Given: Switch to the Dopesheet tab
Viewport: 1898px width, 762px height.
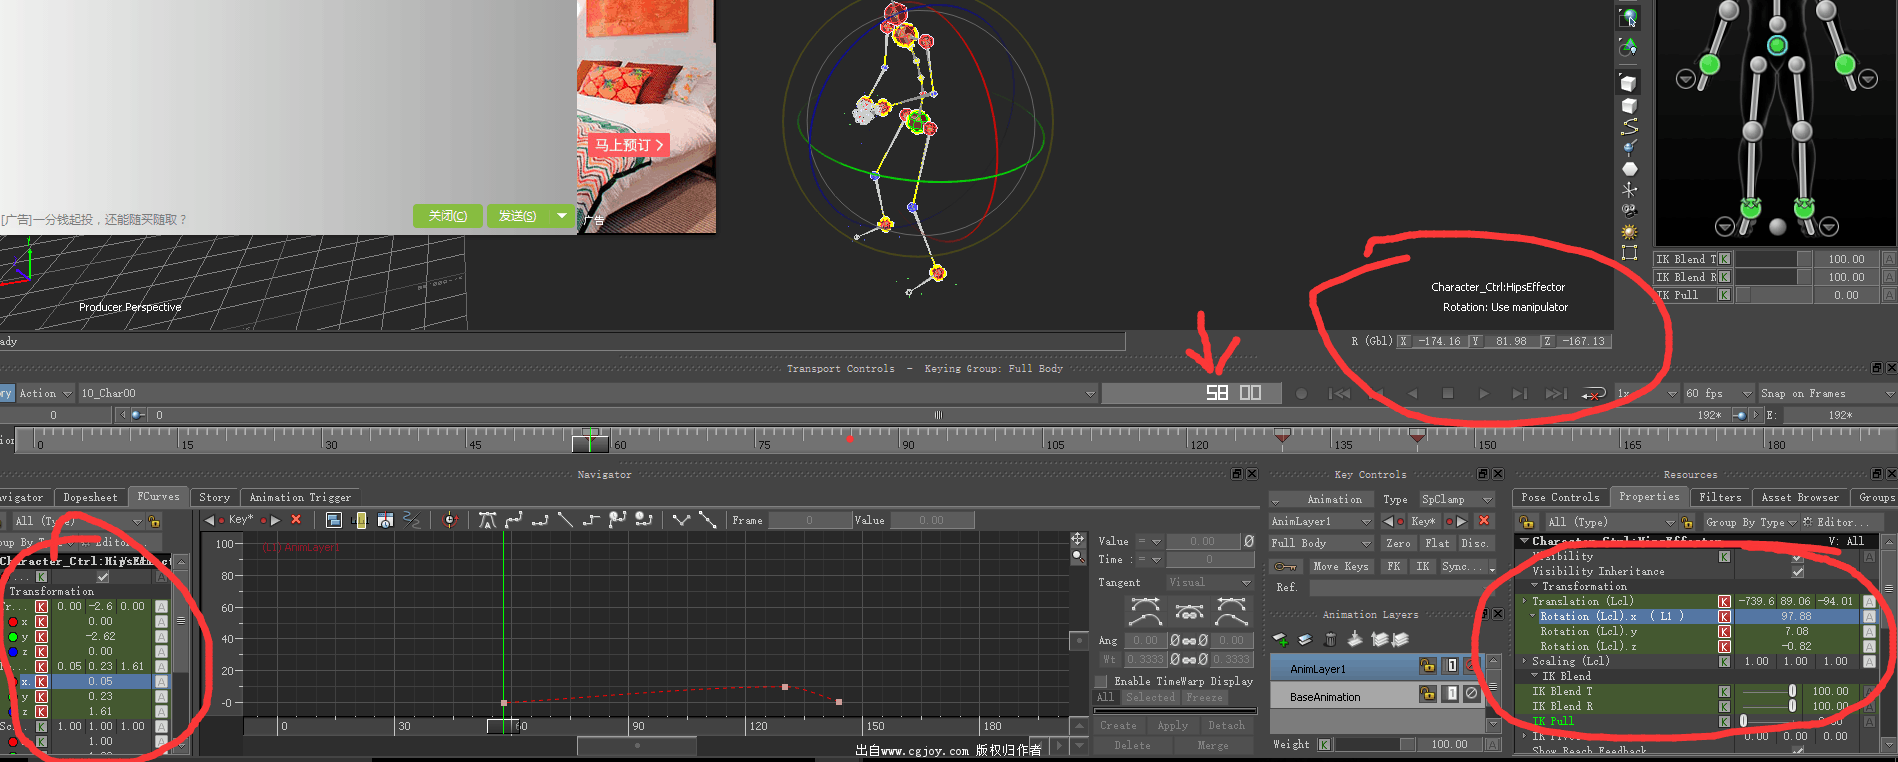Looking at the screenshot, I should 90,497.
